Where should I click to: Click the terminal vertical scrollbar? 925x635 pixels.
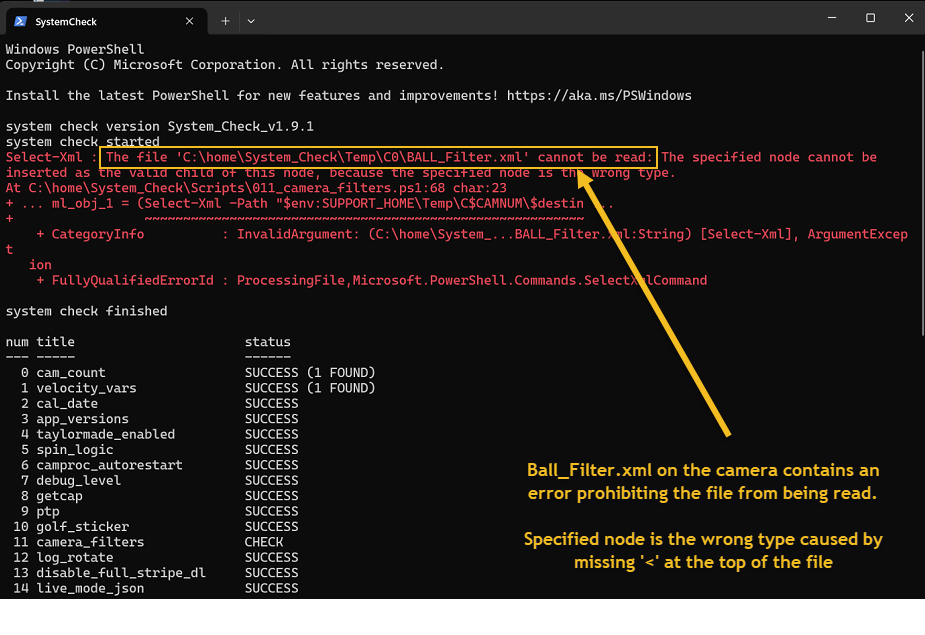[922, 194]
